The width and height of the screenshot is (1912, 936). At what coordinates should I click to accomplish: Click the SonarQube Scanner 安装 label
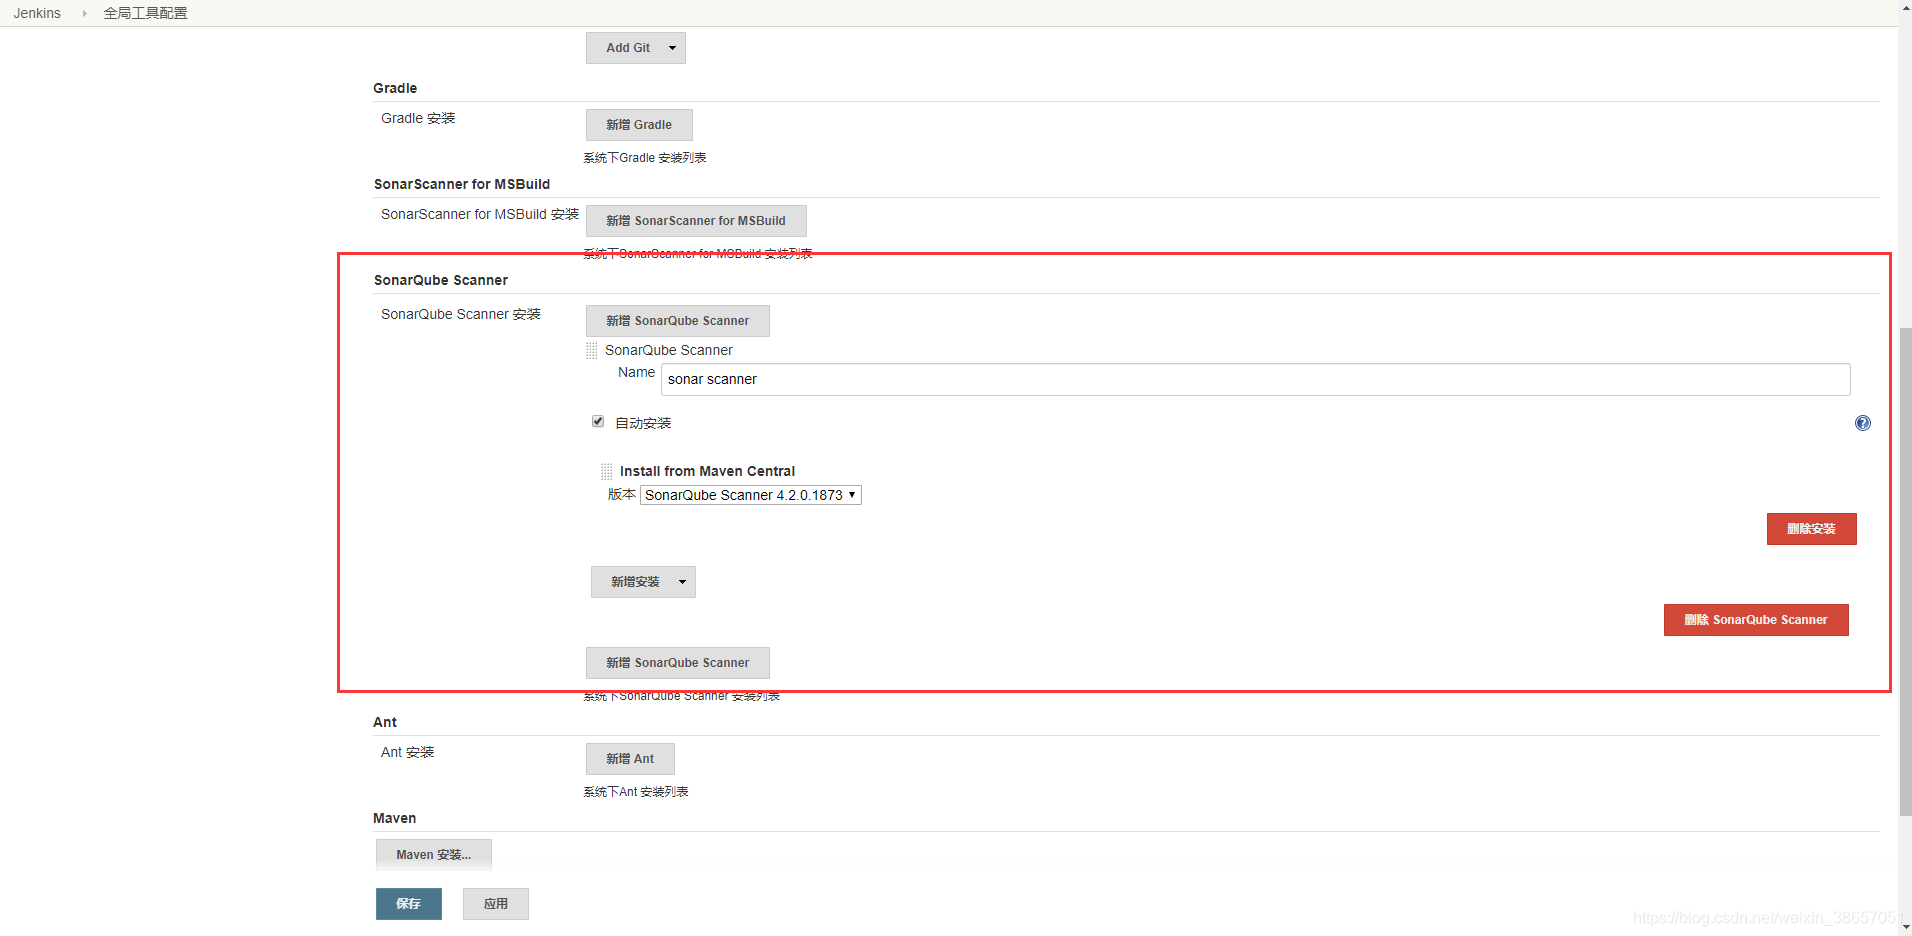coord(461,314)
